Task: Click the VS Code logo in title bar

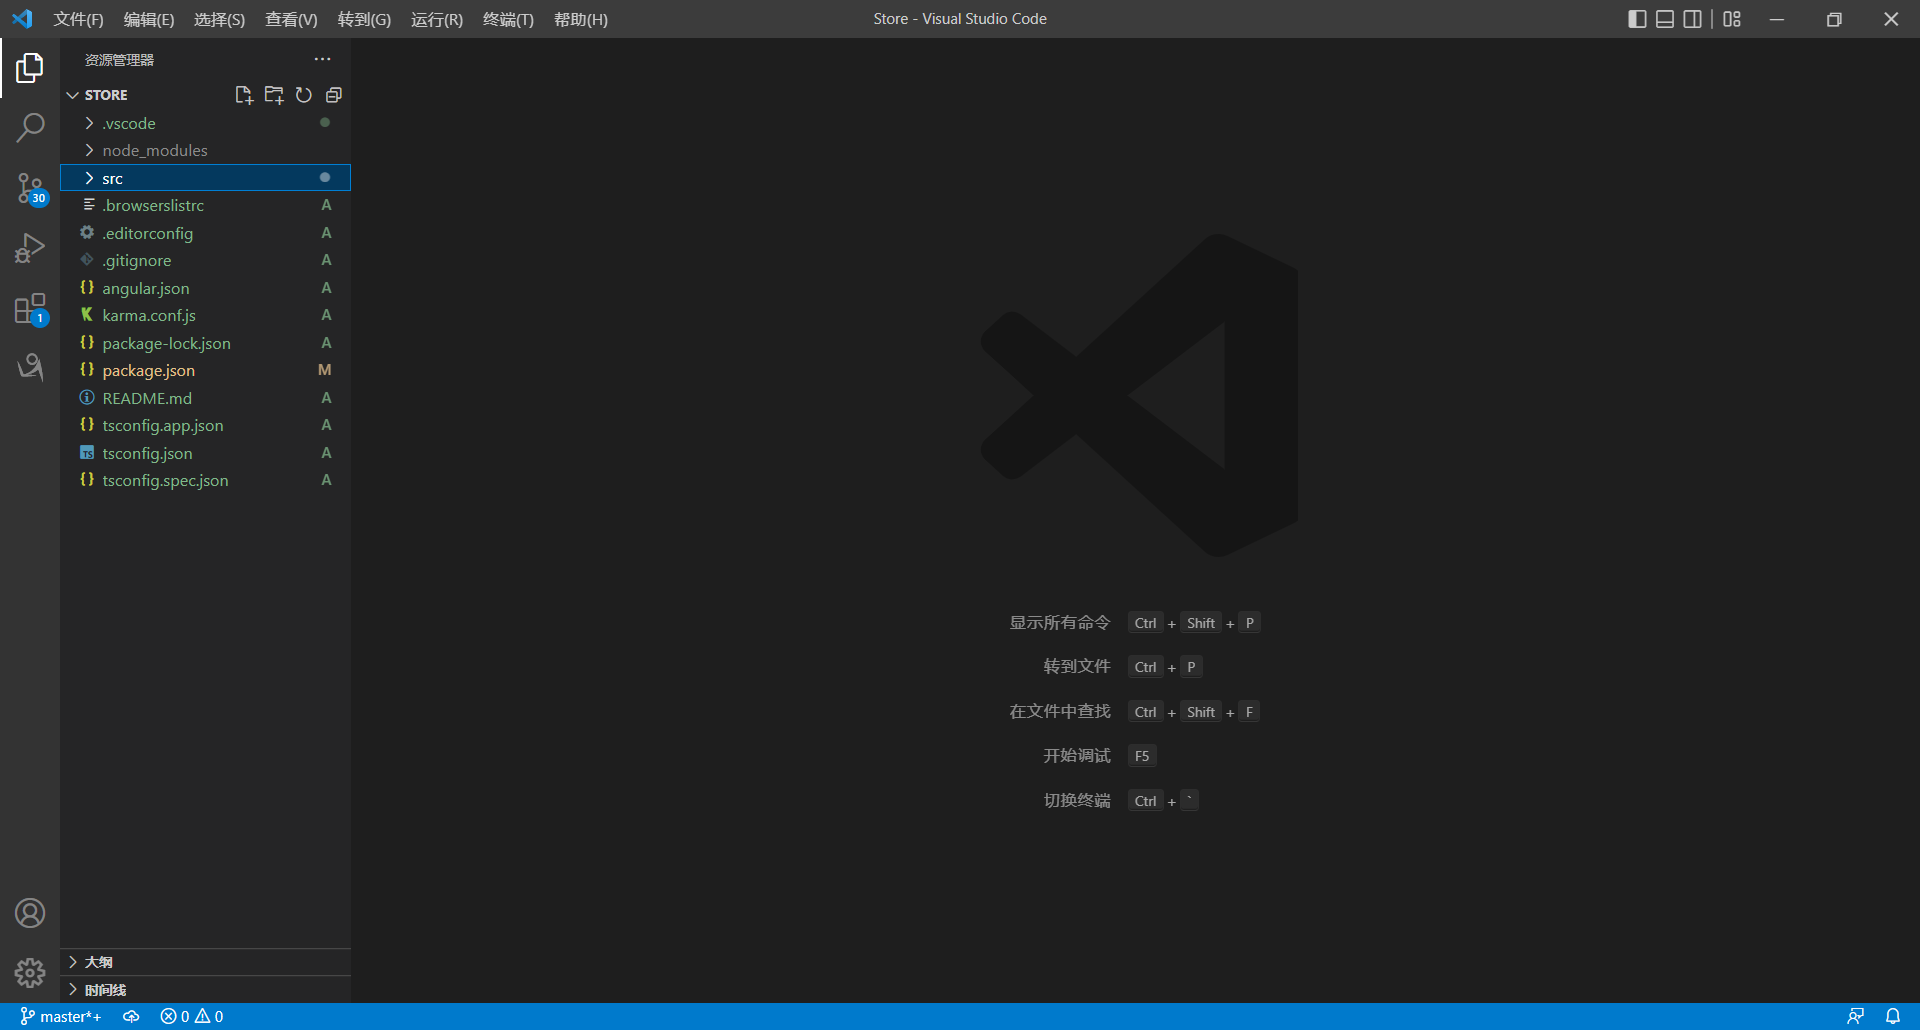Action: (x=22, y=19)
